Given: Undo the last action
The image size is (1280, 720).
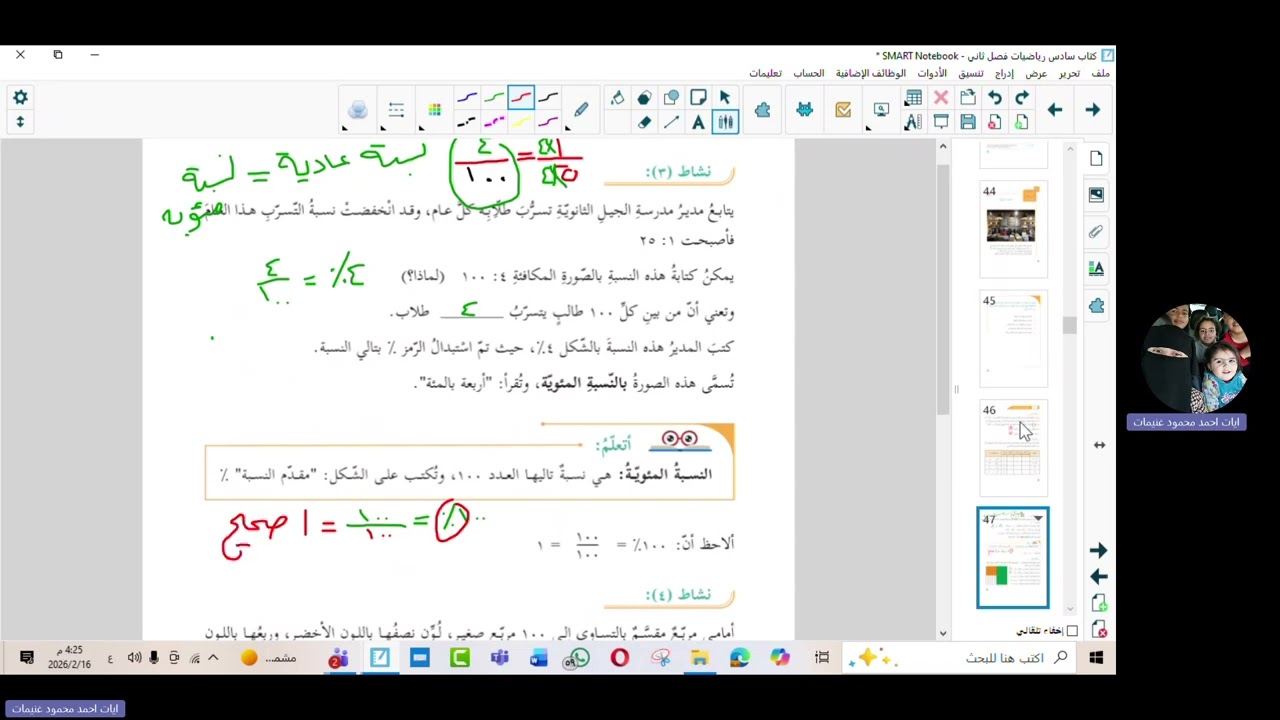Looking at the screenshot, I should tap(995, 98).
